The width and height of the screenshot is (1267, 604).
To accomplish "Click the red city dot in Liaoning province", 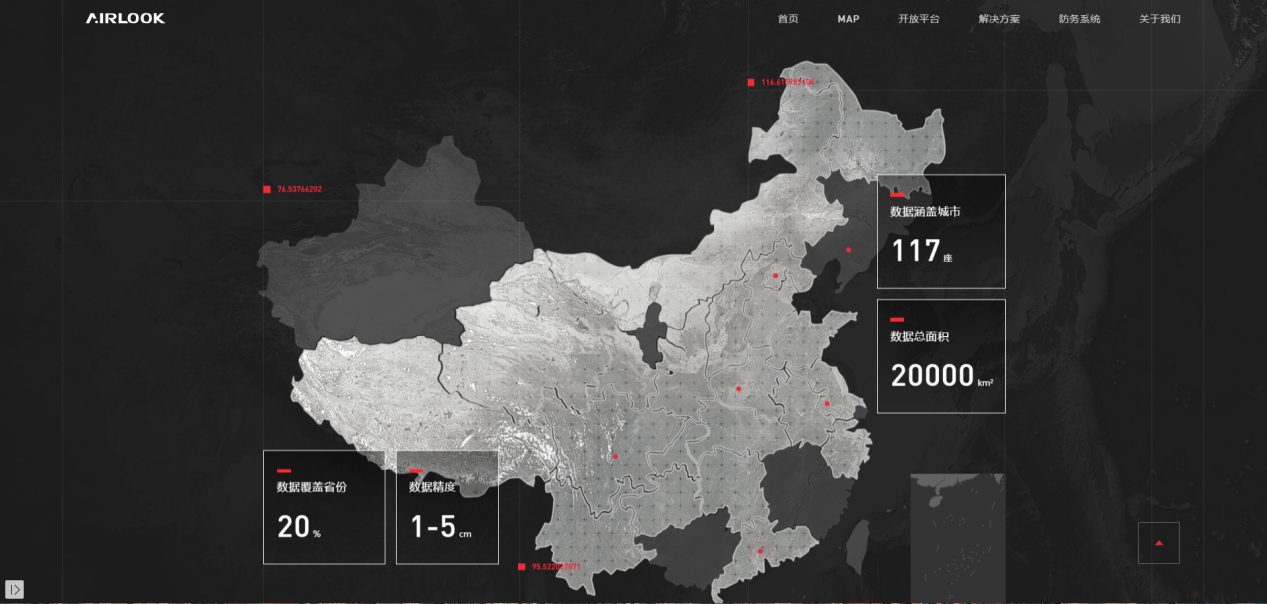I will point(848,249).
